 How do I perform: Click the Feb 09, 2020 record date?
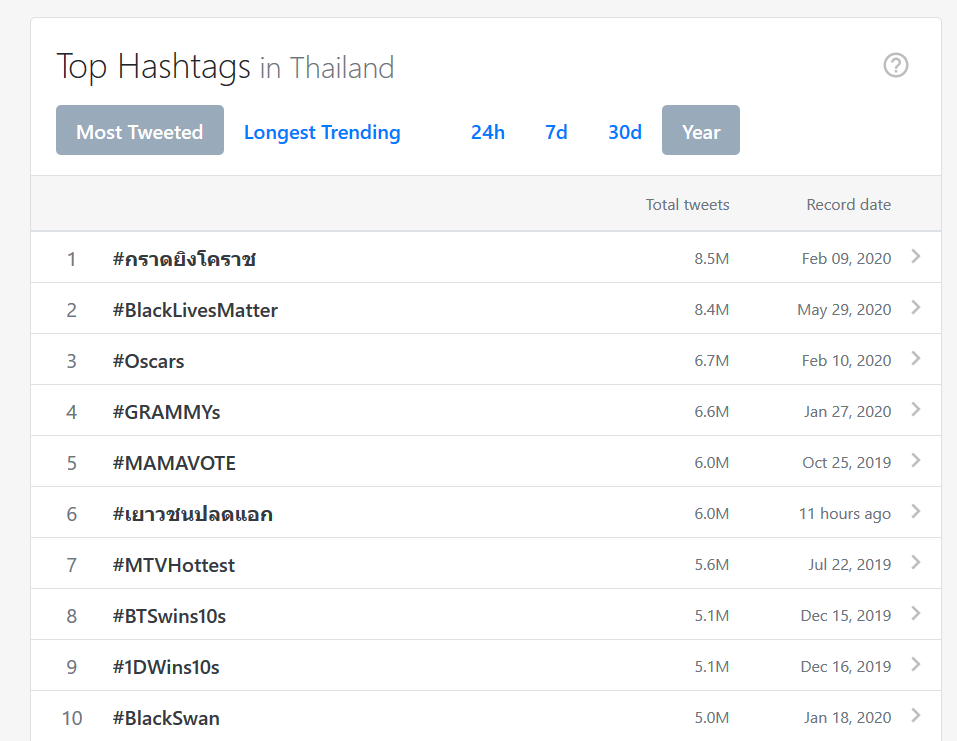pyautogui.click(x=847, y=259)
